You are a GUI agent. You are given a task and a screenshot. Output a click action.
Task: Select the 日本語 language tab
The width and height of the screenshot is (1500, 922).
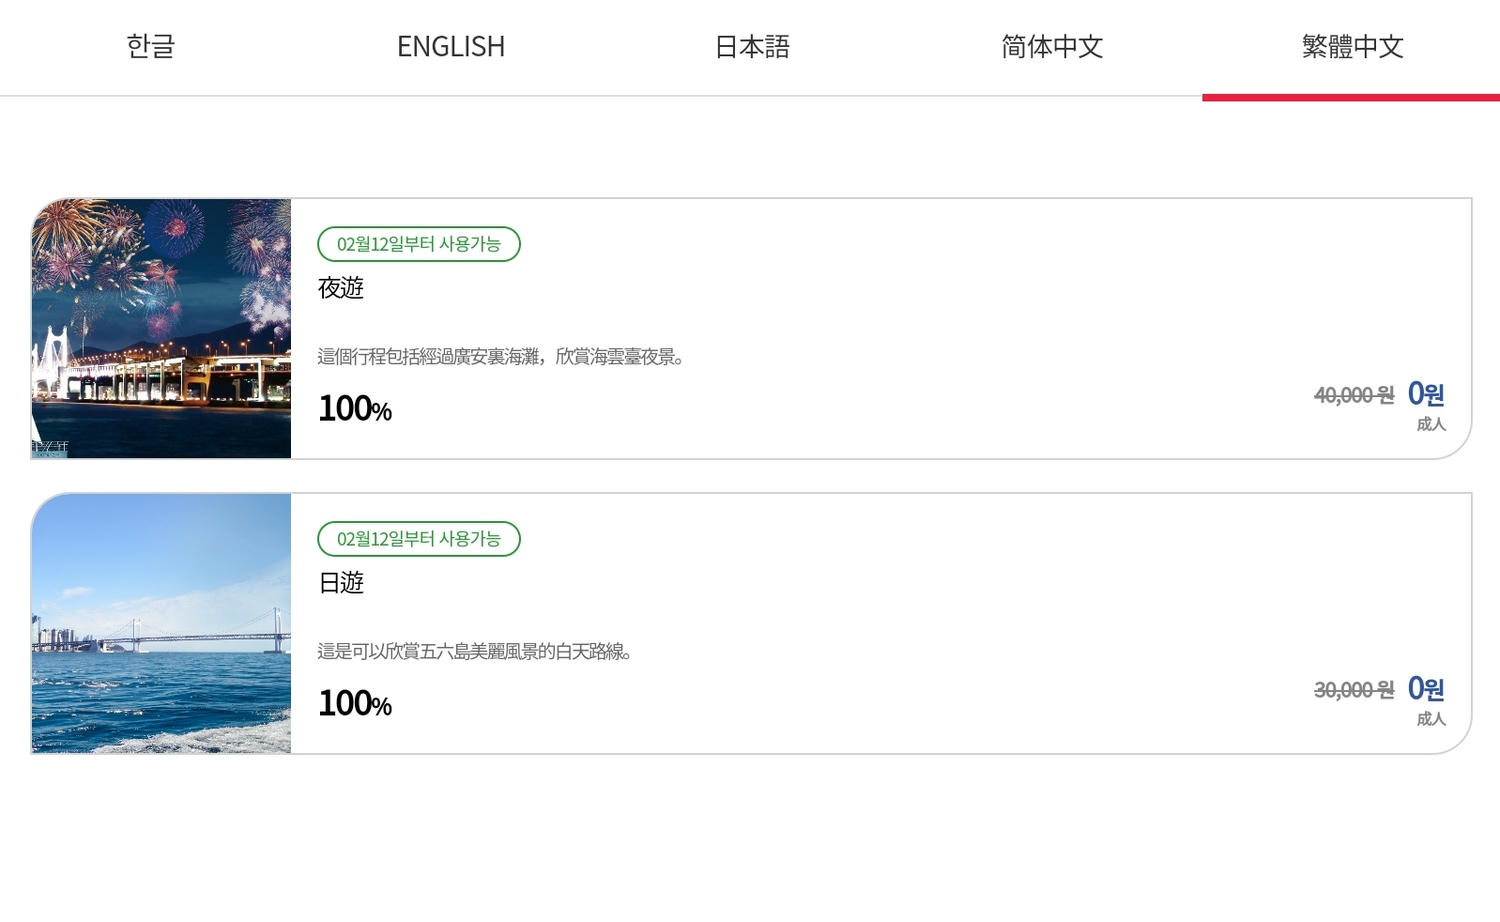tap(752, 47)
